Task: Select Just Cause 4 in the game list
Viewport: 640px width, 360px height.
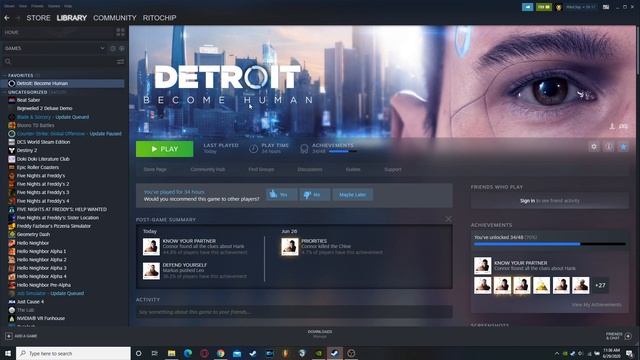Action: click(30, 302)
